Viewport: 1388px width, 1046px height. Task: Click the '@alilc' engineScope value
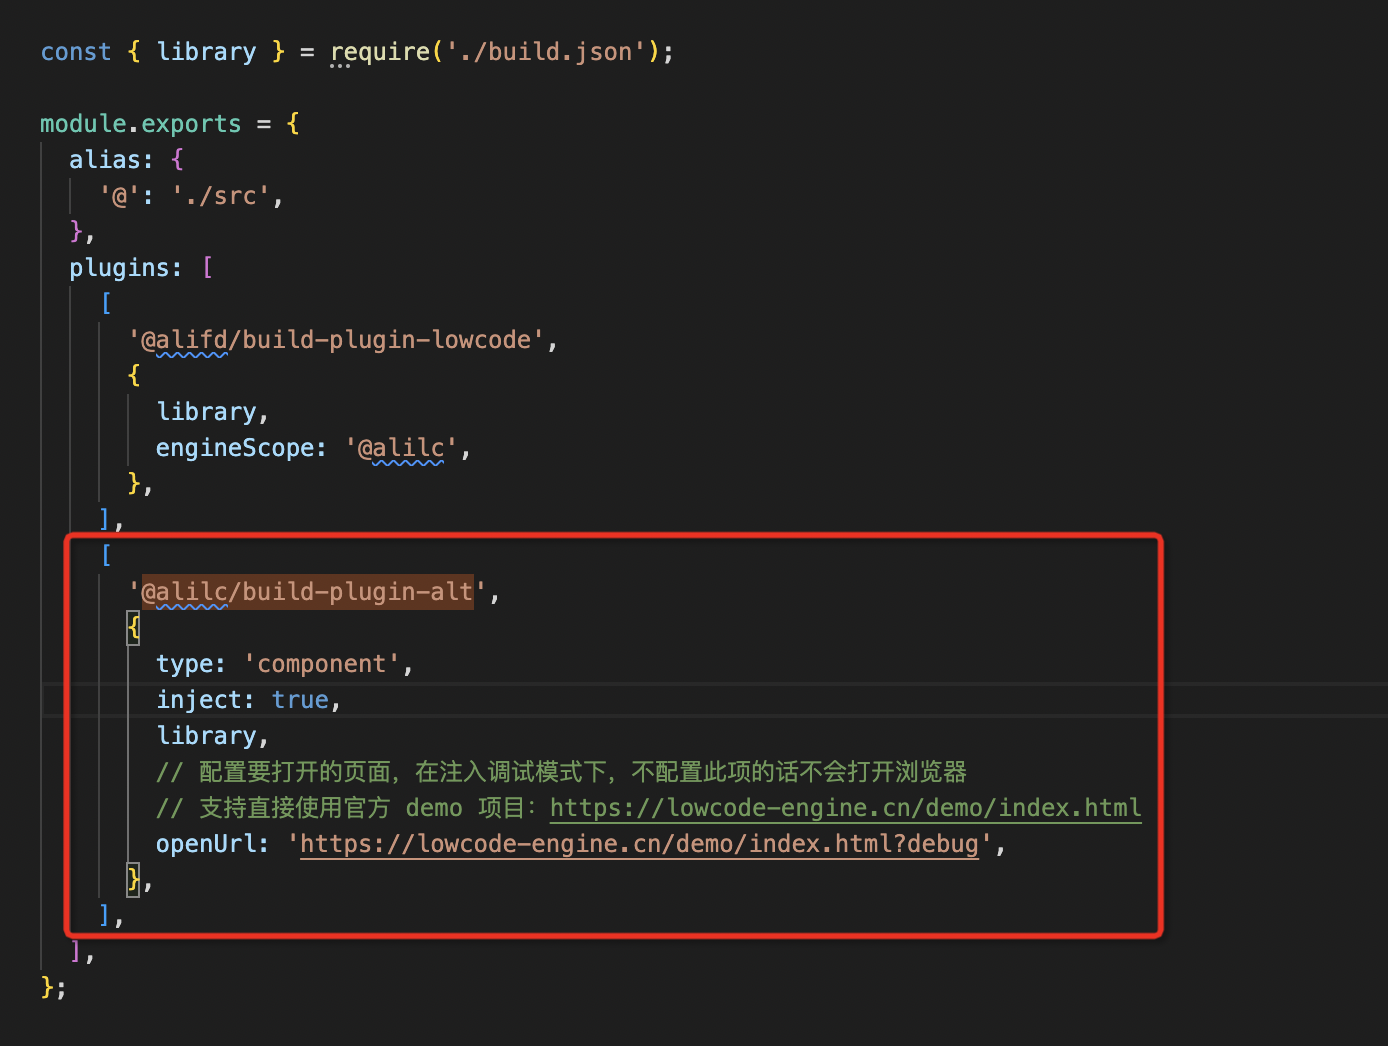tap(401, 448)
